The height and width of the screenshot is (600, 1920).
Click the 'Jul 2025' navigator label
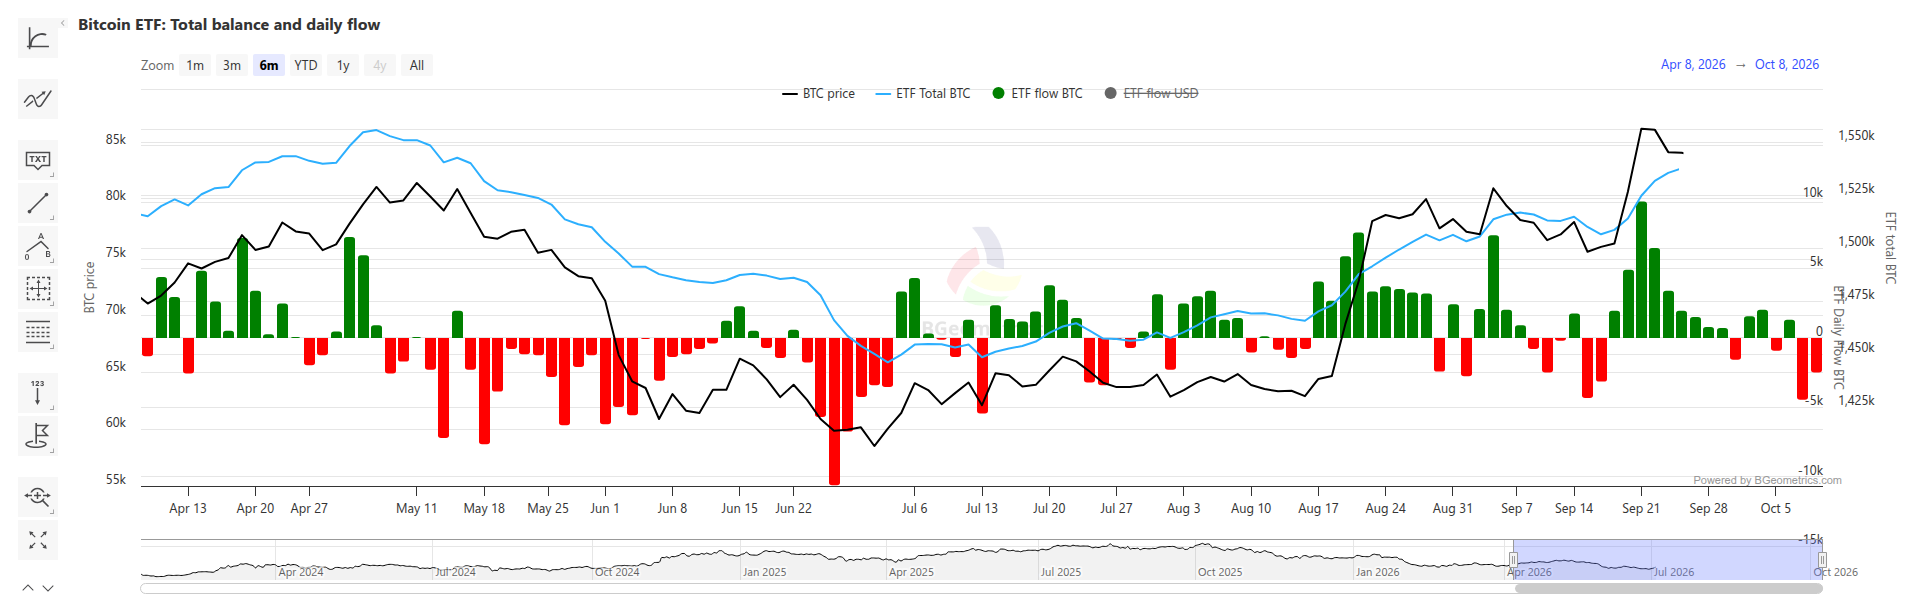pyautogui.click(x=1061, y=572)
